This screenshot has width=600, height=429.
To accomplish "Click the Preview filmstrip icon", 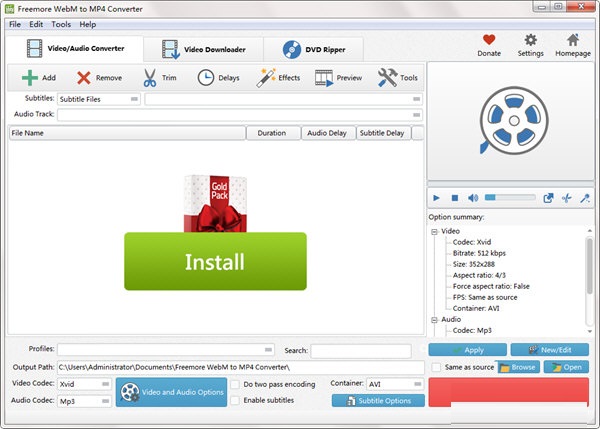I will click(324, 77).
